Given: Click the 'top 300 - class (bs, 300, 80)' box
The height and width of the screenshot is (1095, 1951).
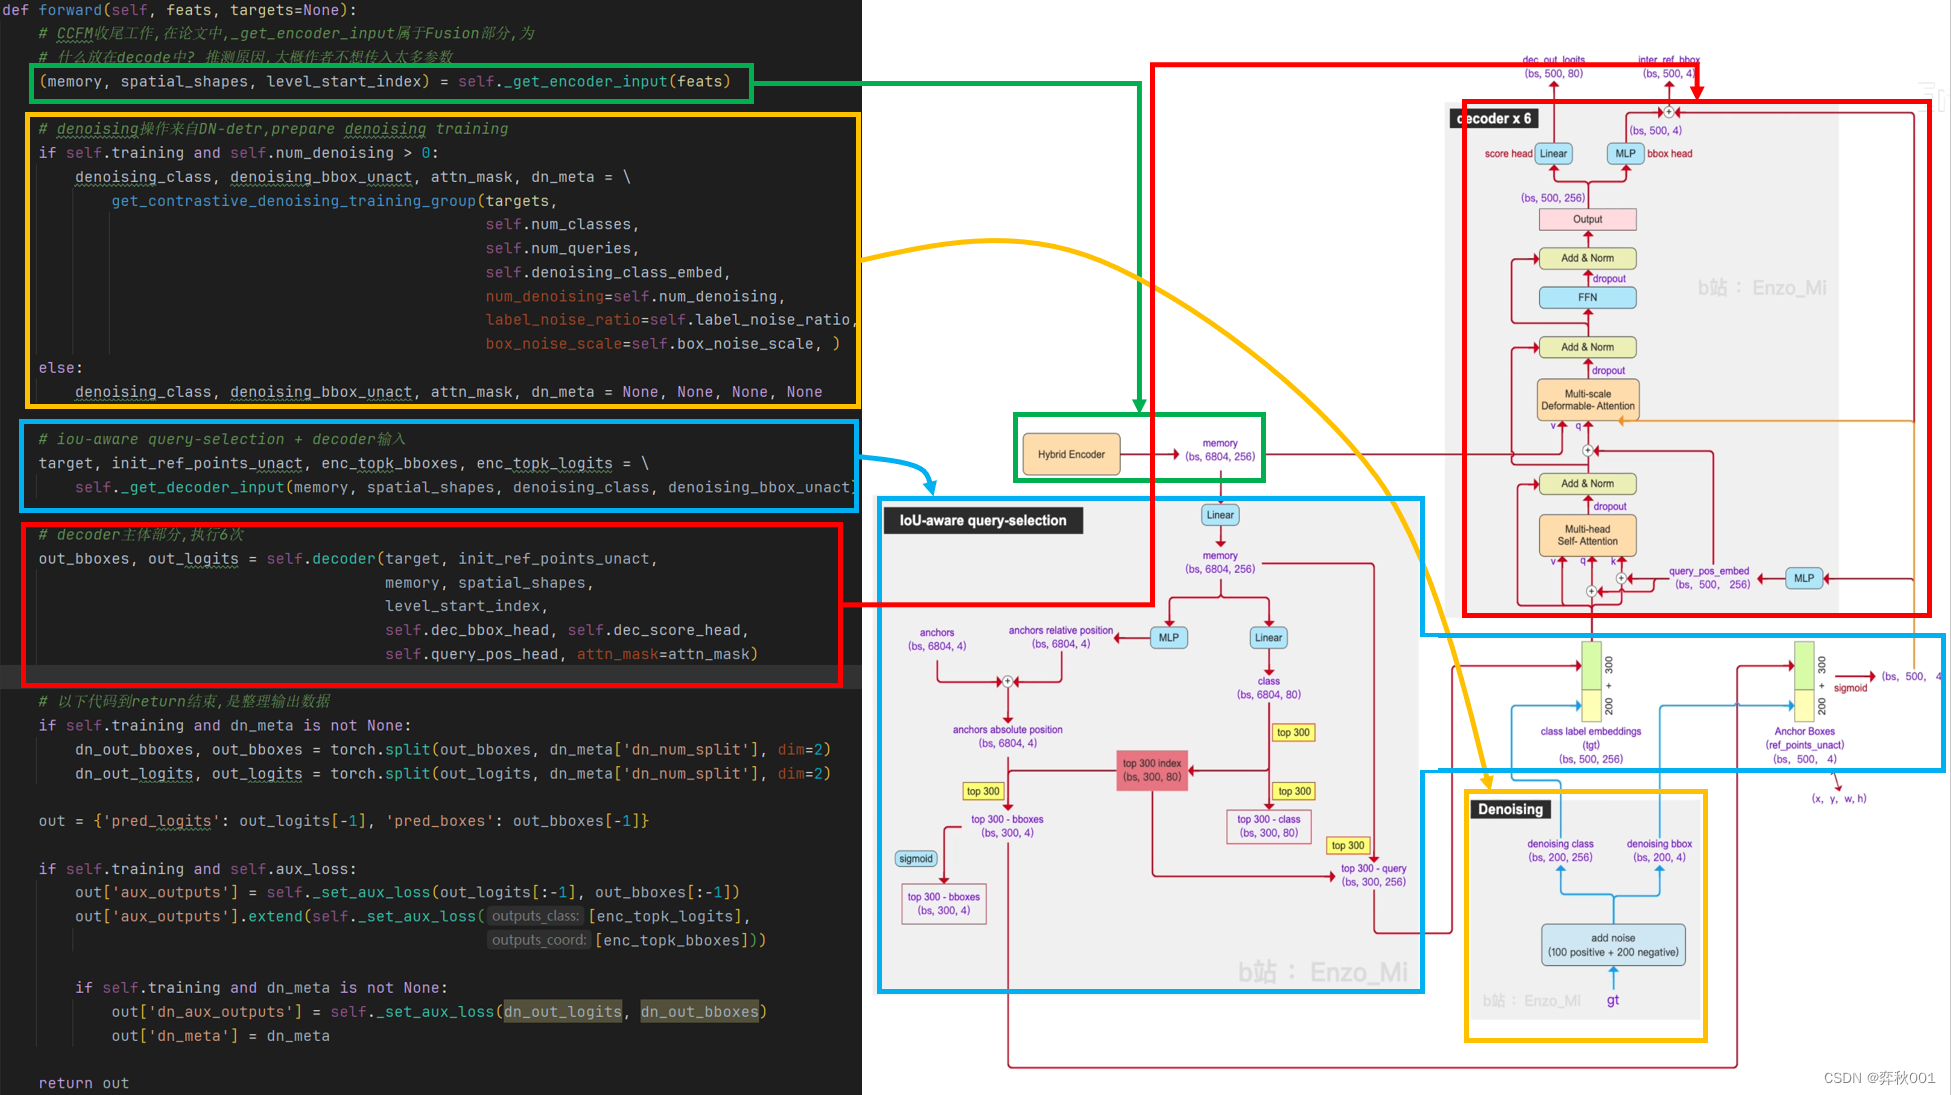Looking at the screenshot, I should click(1269, 826).
